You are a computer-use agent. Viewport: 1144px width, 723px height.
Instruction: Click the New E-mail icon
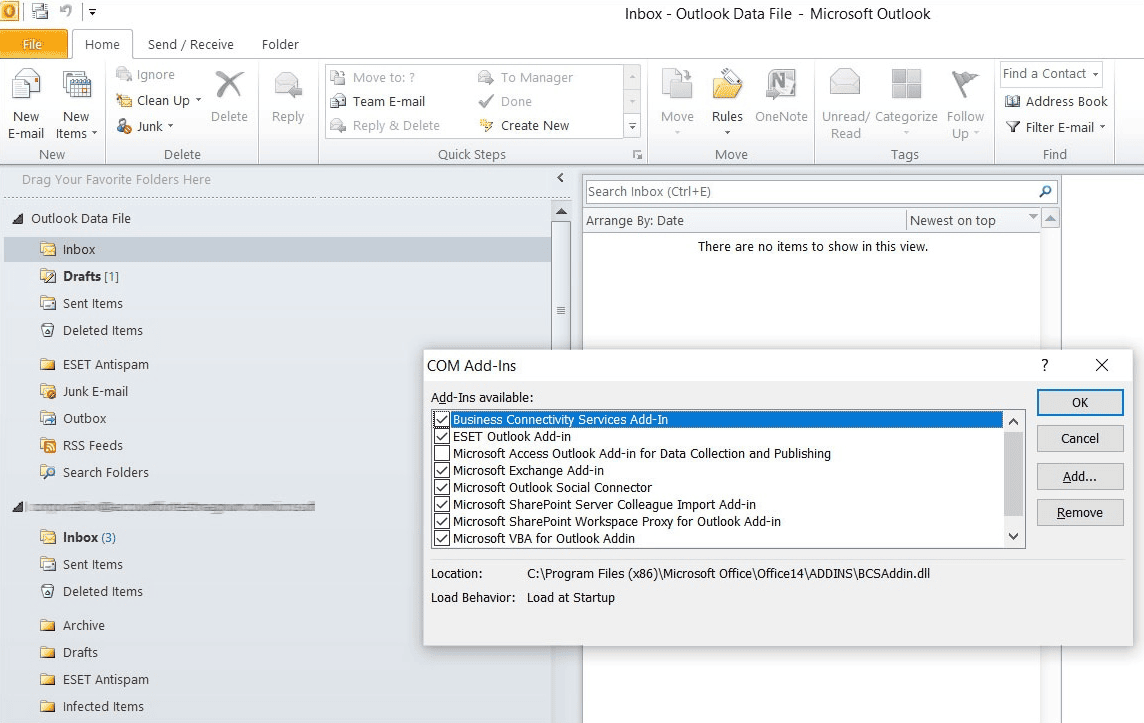tap(26, 88)
